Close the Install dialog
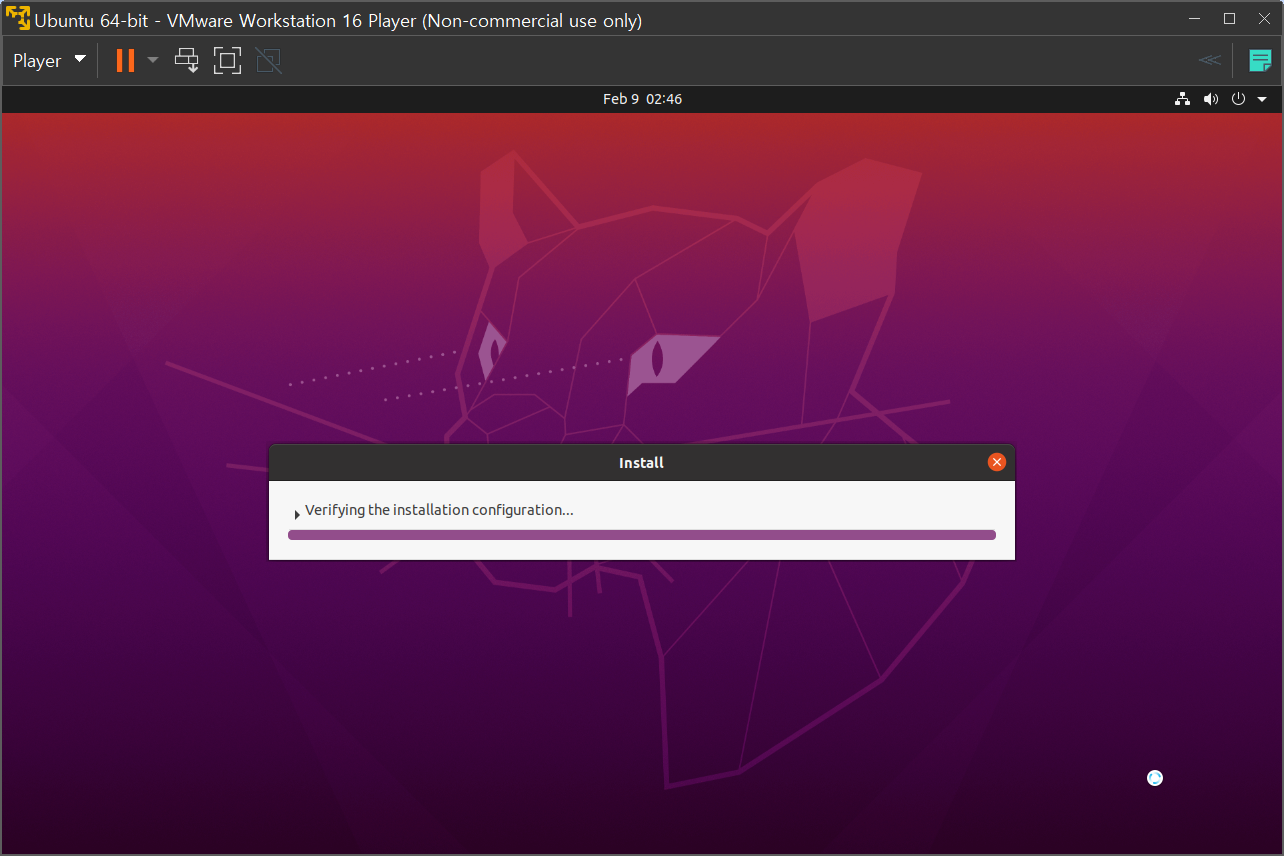This screenshot has height=856, width=1284. tap(996, 462)
